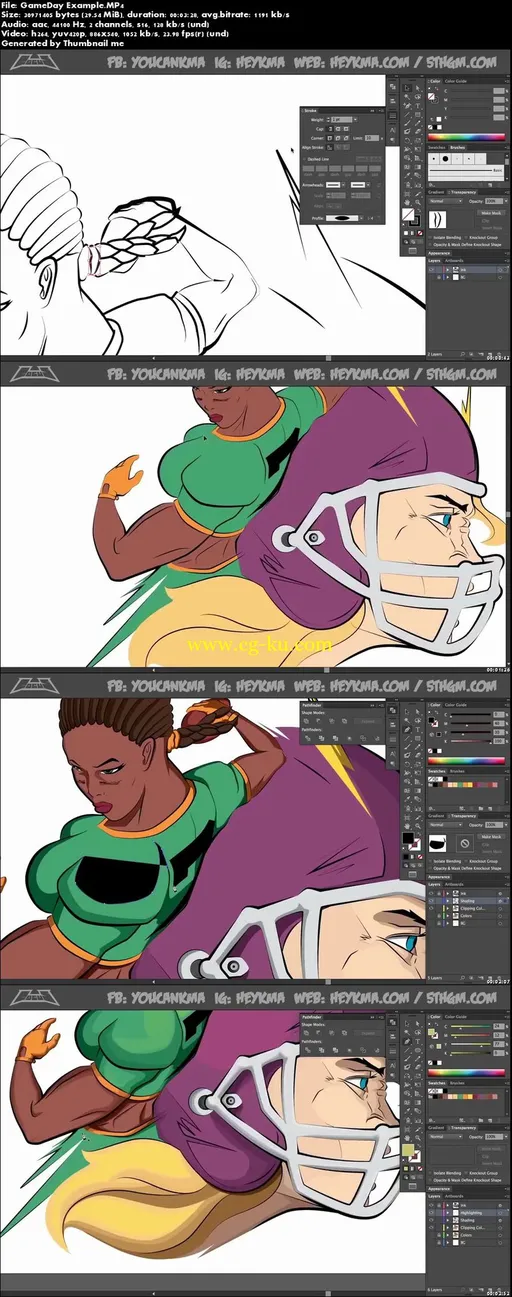Choose the Pen tool in the Stroke-panel frame
The height and width of the screenshot is (1297, 512).
407,106
